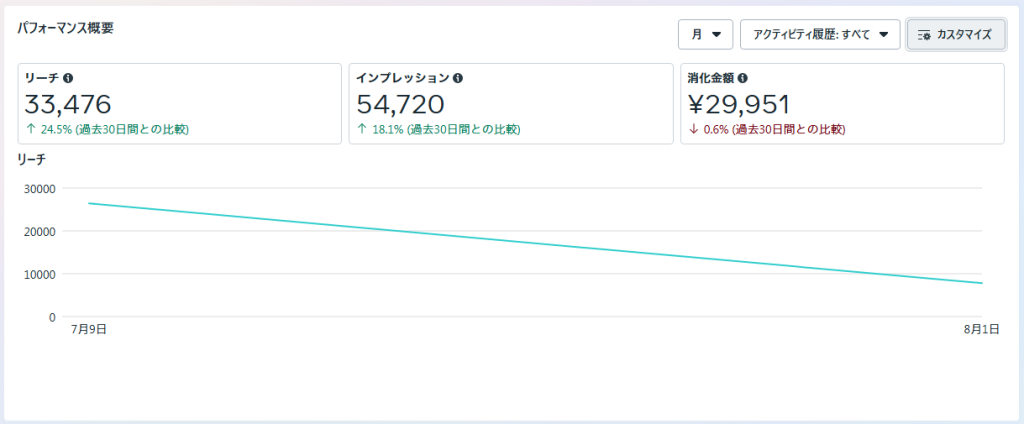Click the info icon beside 消化金額
The width and height of the screenshot is (1024, 424).
click(x=744, y=78)
